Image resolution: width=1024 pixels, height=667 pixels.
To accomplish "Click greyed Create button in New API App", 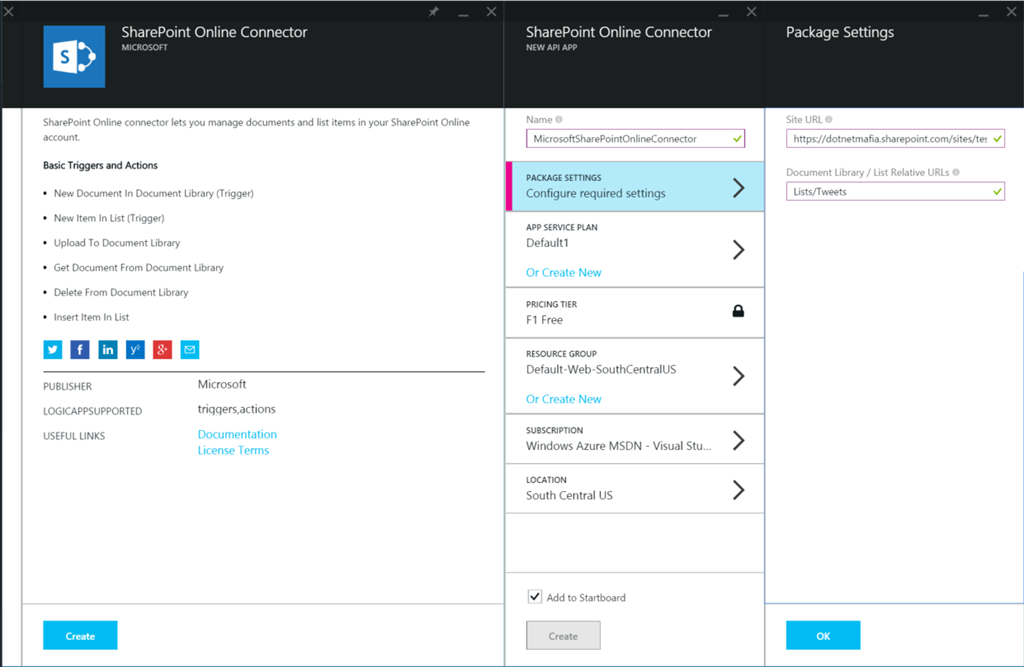I will point(563,635).
